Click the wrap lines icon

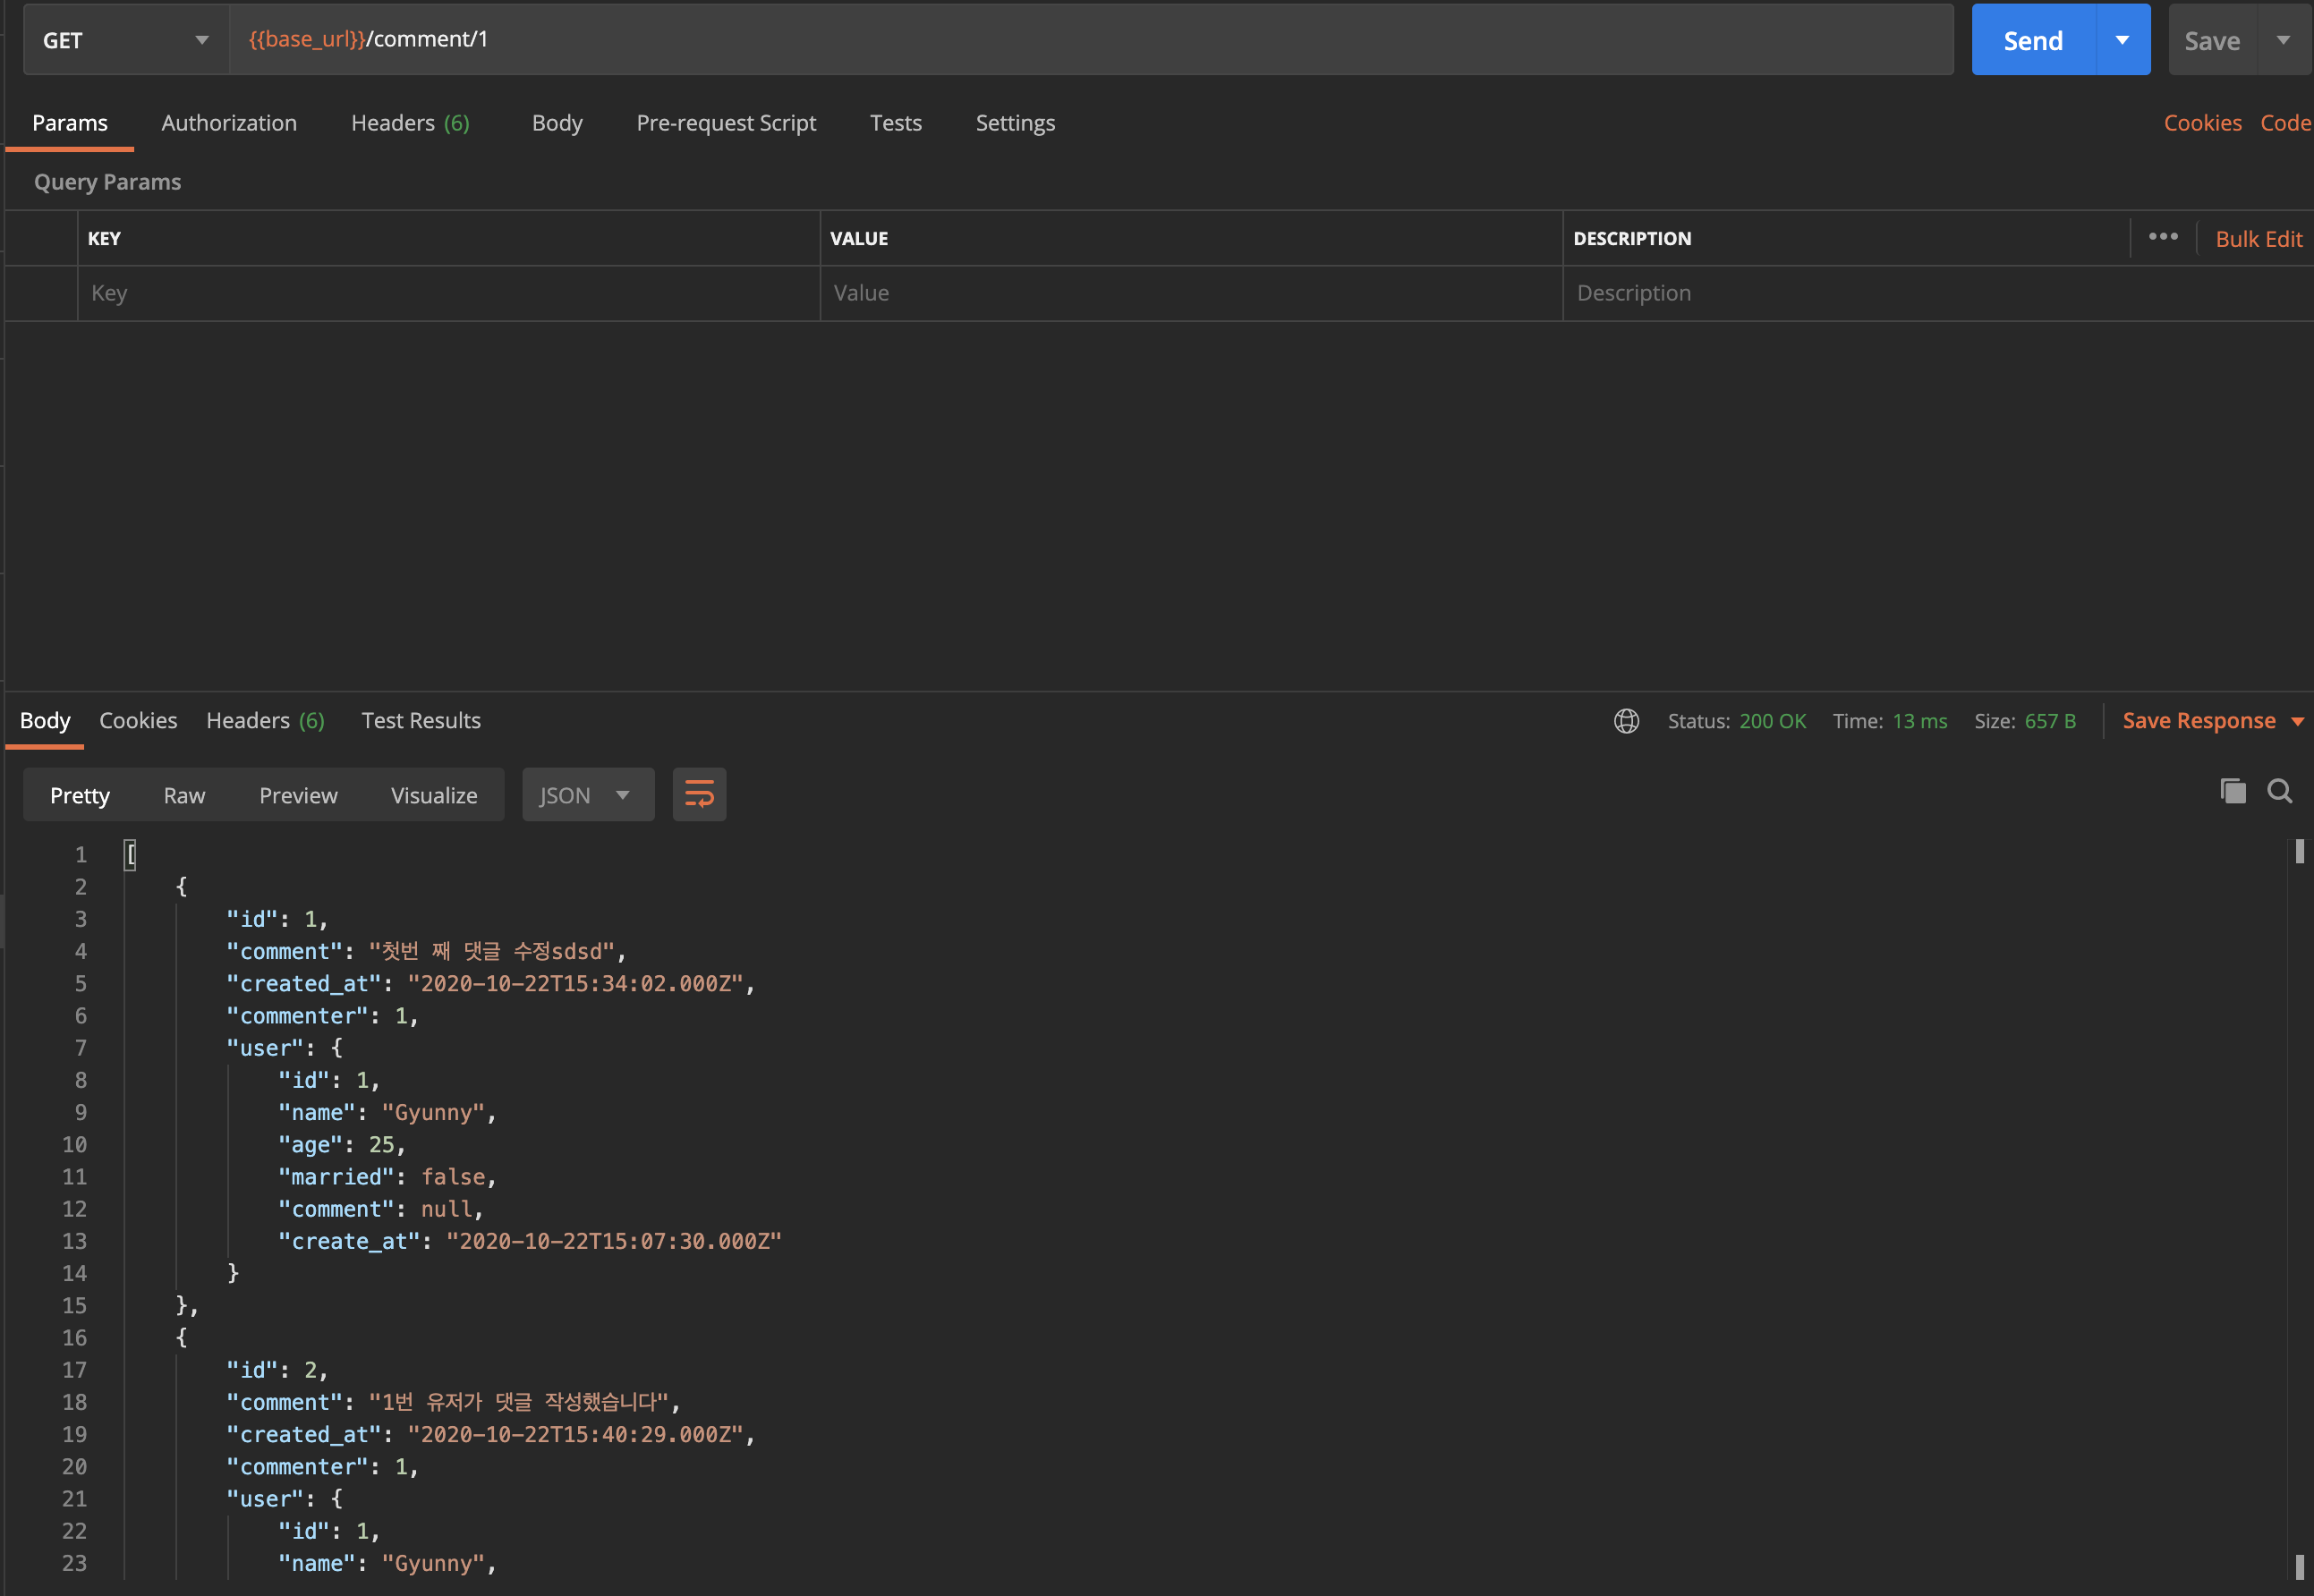coord(699,795)
